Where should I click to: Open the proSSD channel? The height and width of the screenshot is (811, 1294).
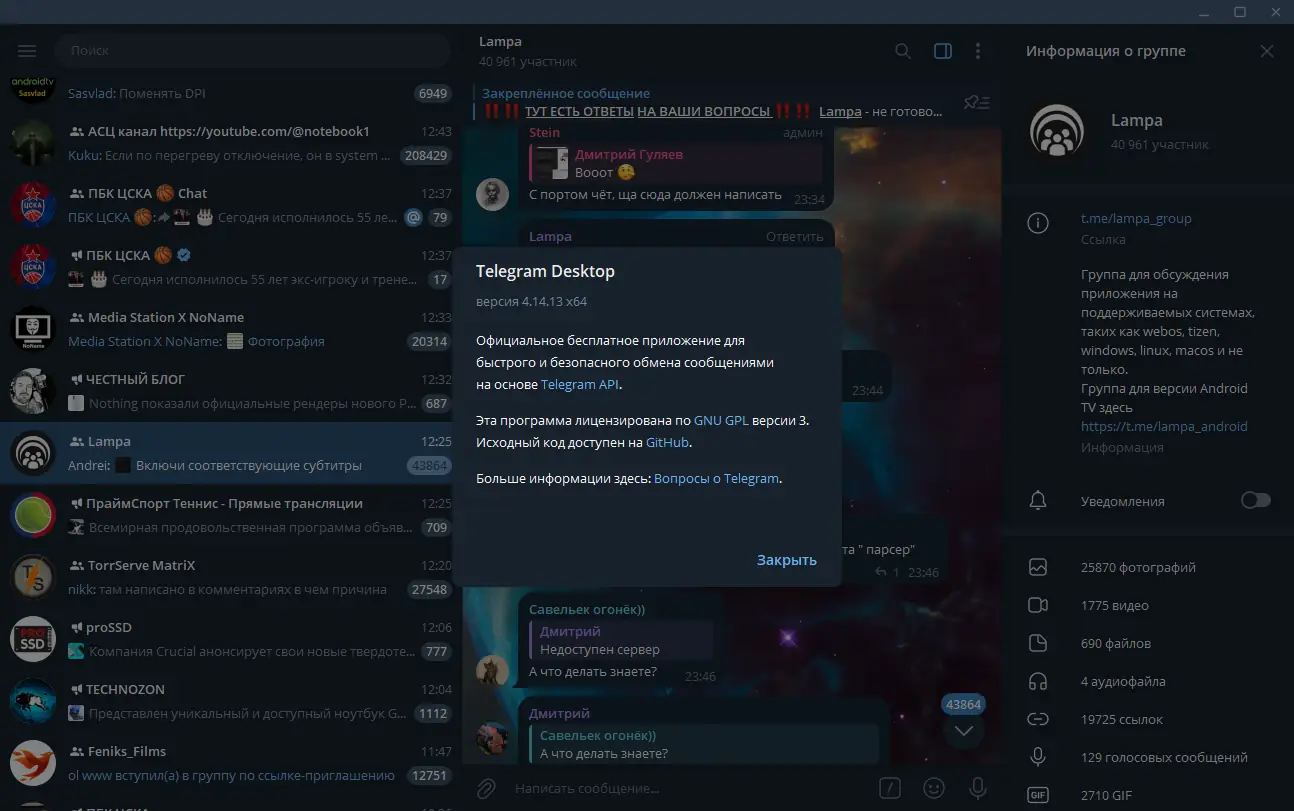point(230,639)
